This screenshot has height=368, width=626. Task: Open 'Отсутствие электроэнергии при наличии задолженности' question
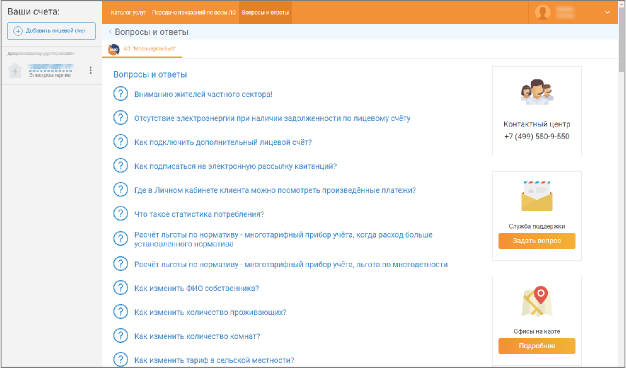(x=272, y=118)
